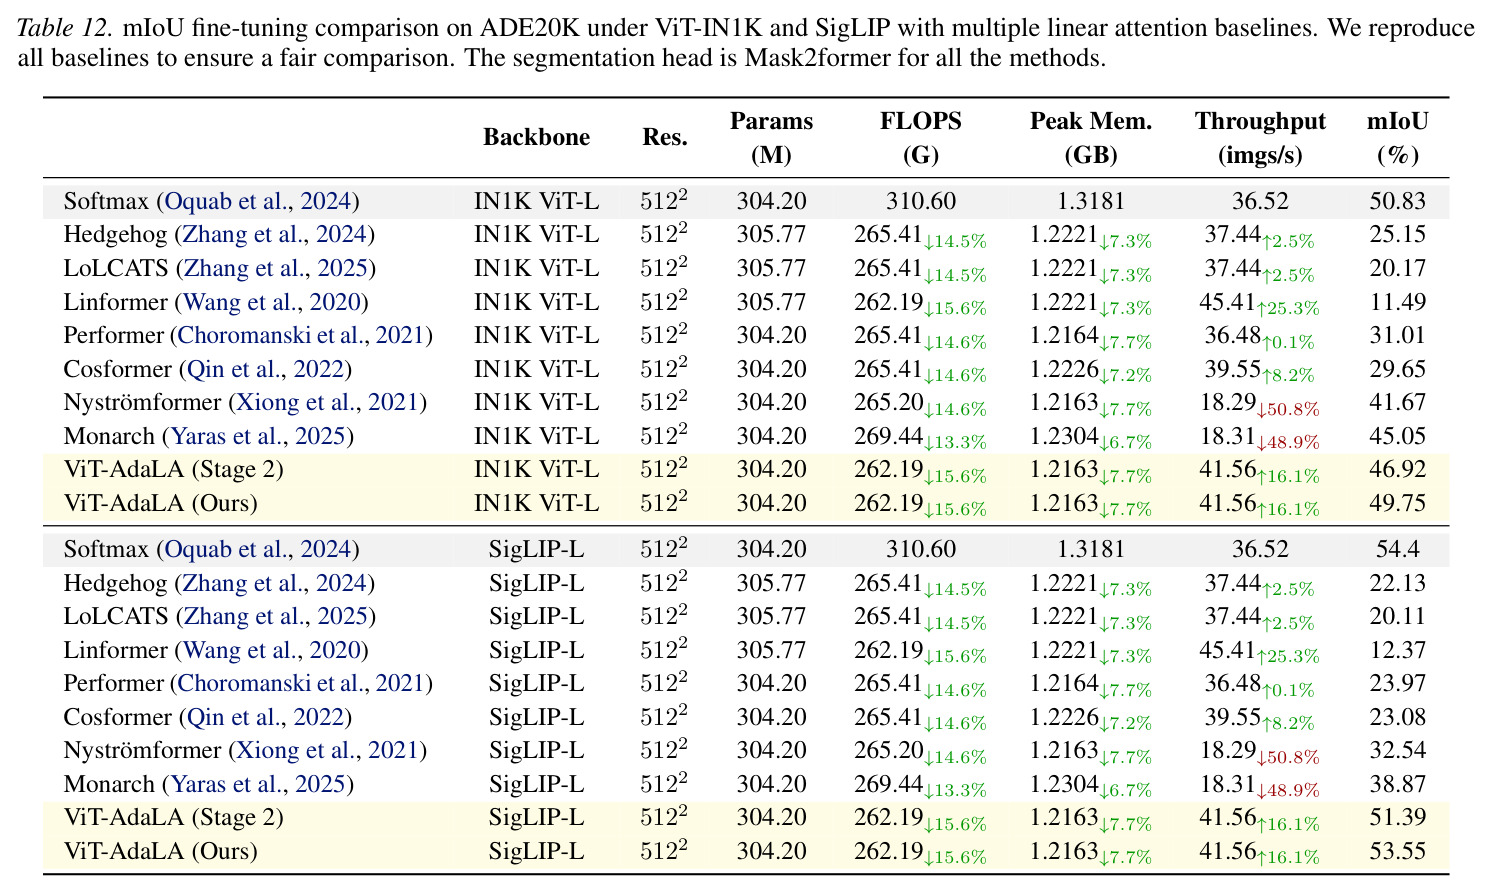Select mIoU value 50.83
Screen dimensions: 1491x895
(1398, 201)
